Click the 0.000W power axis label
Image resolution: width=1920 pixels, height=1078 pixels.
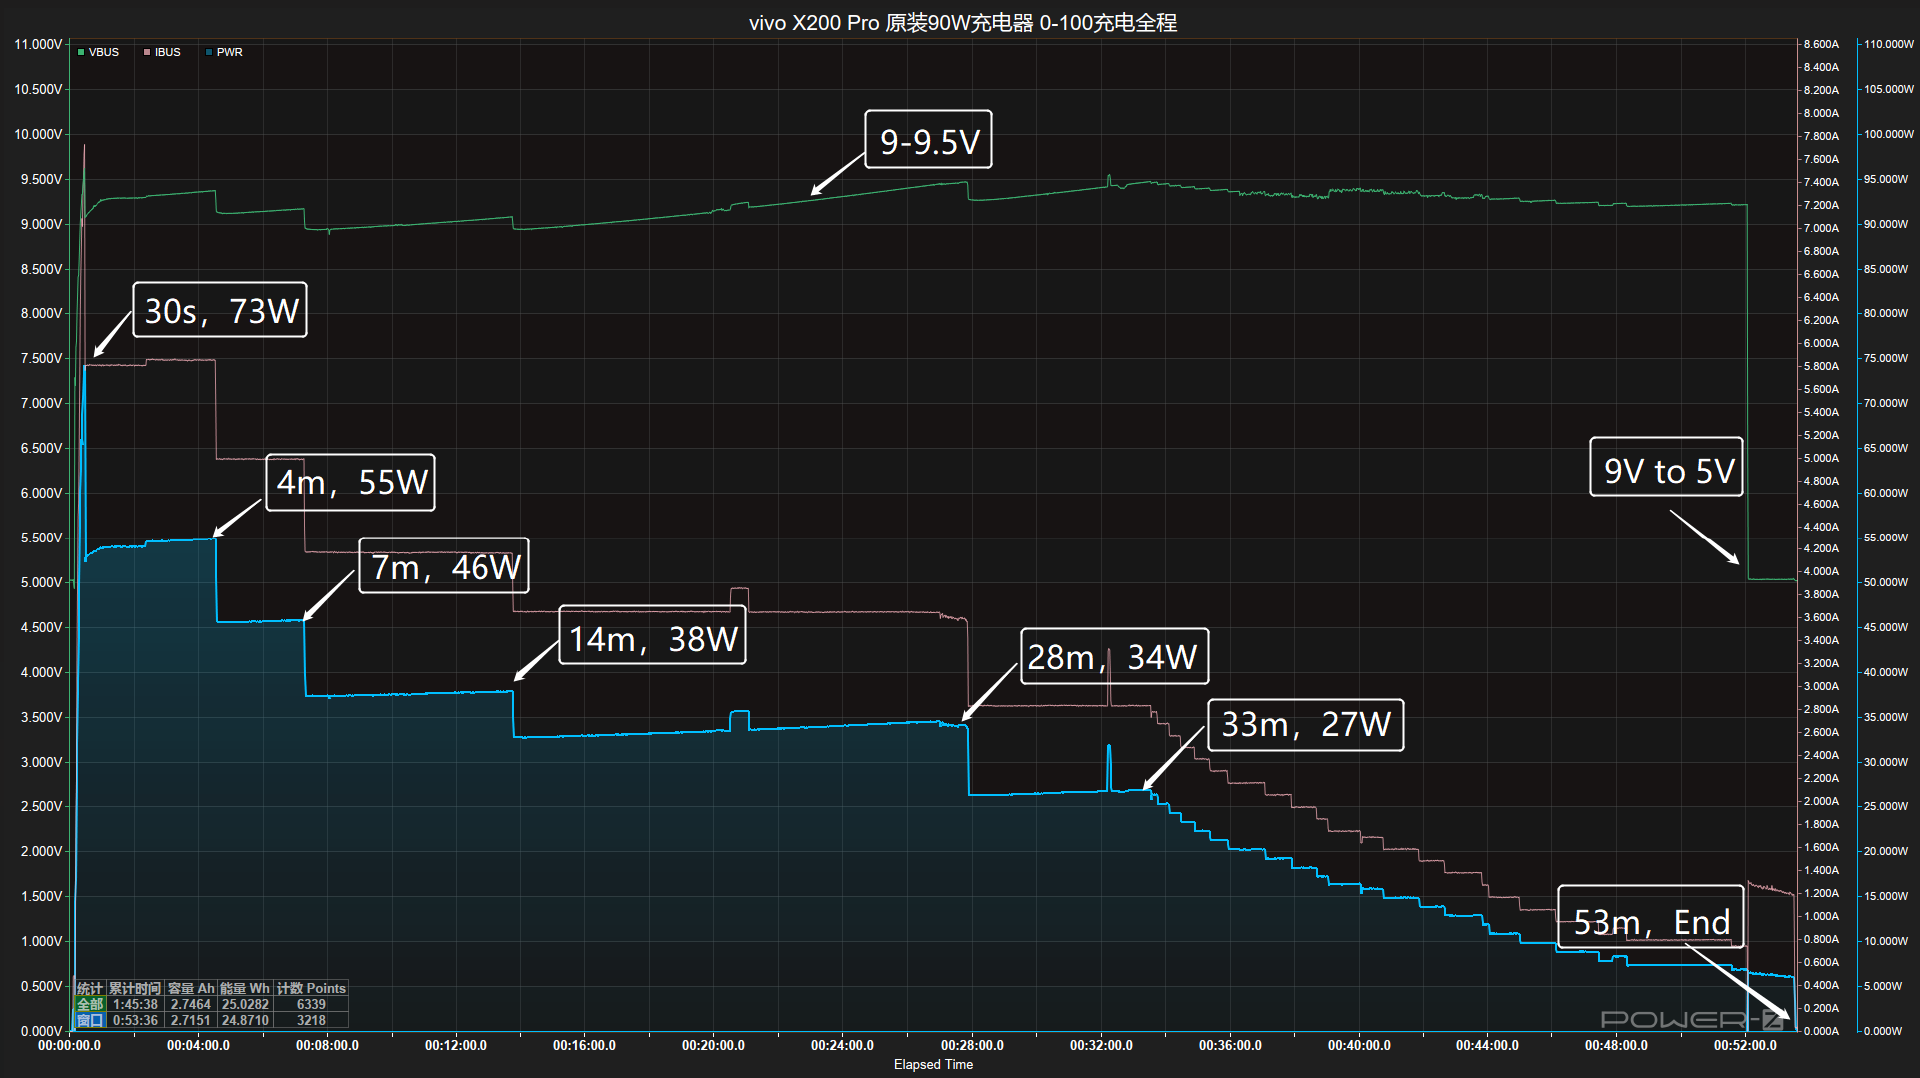tap(1884, 1031)
